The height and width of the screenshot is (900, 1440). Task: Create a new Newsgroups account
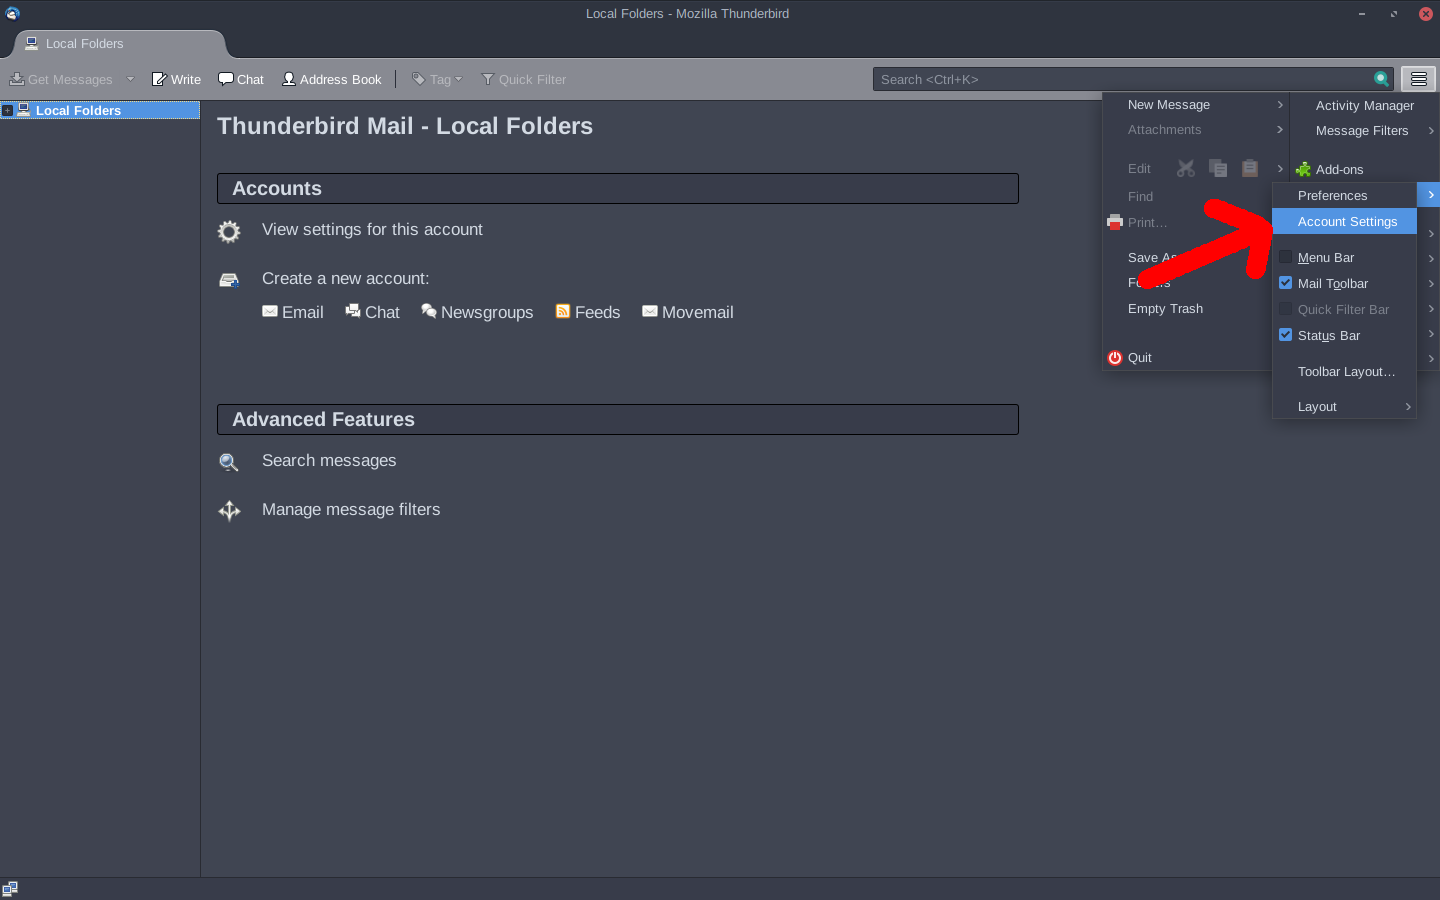point(477,312)
